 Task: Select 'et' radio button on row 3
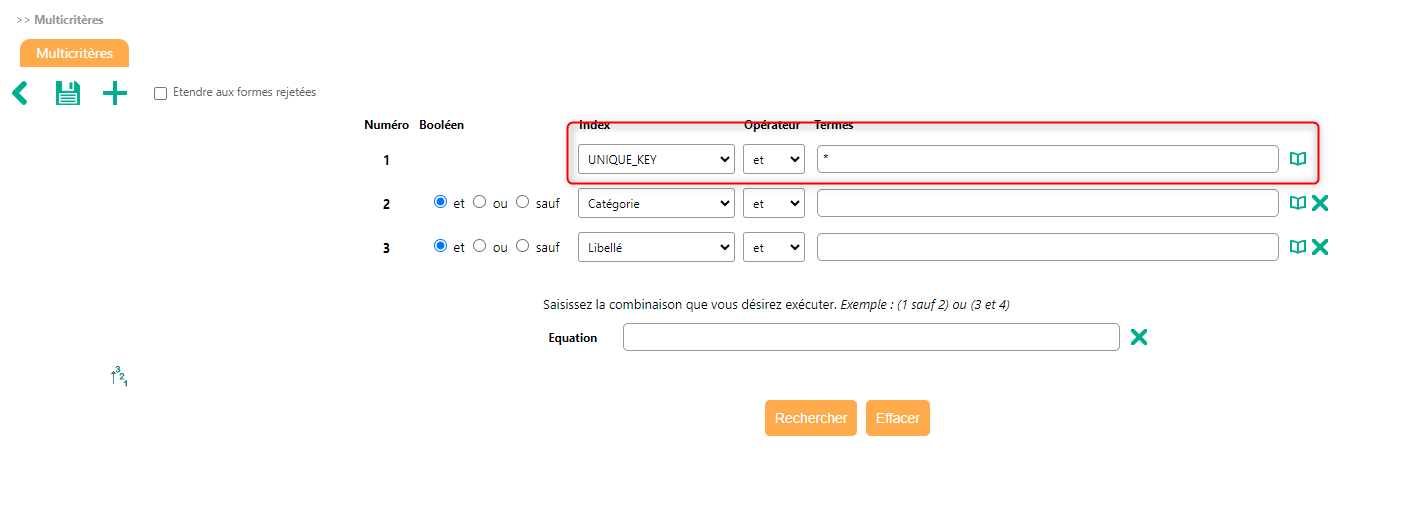click(x=440, y=246)
